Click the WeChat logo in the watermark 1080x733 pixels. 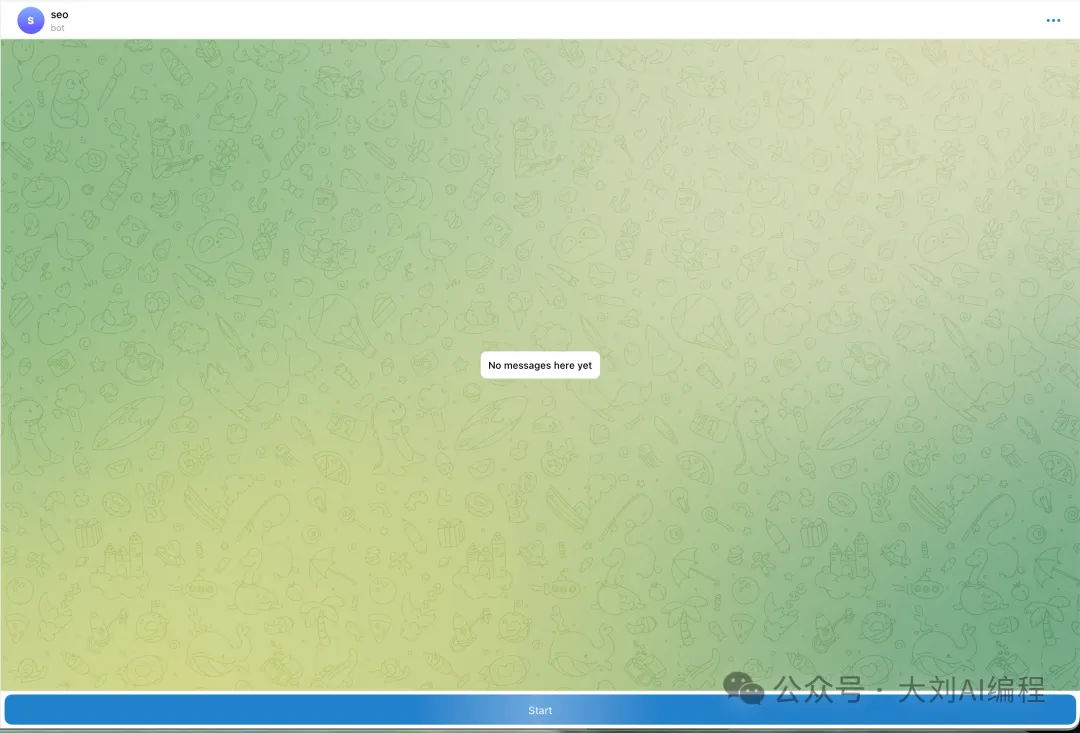point(745,687)
